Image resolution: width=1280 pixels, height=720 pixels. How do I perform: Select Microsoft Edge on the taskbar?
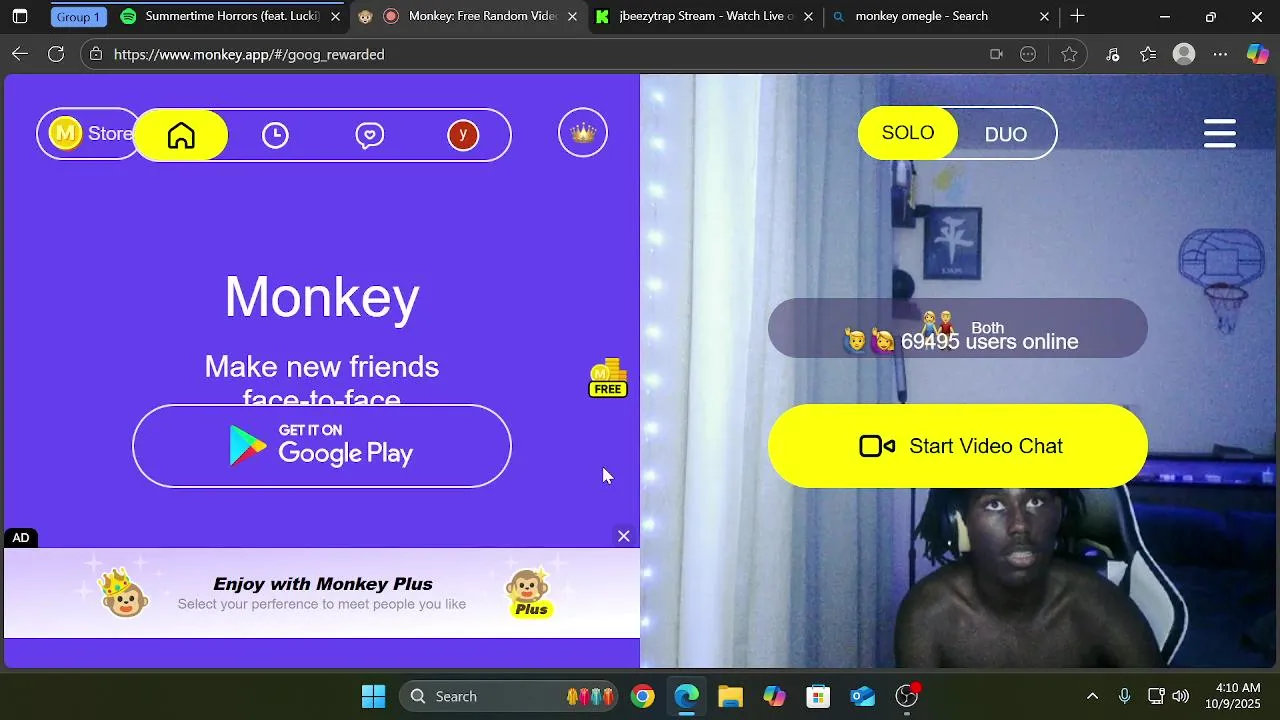pyautogui.click(x=686, y=696)
